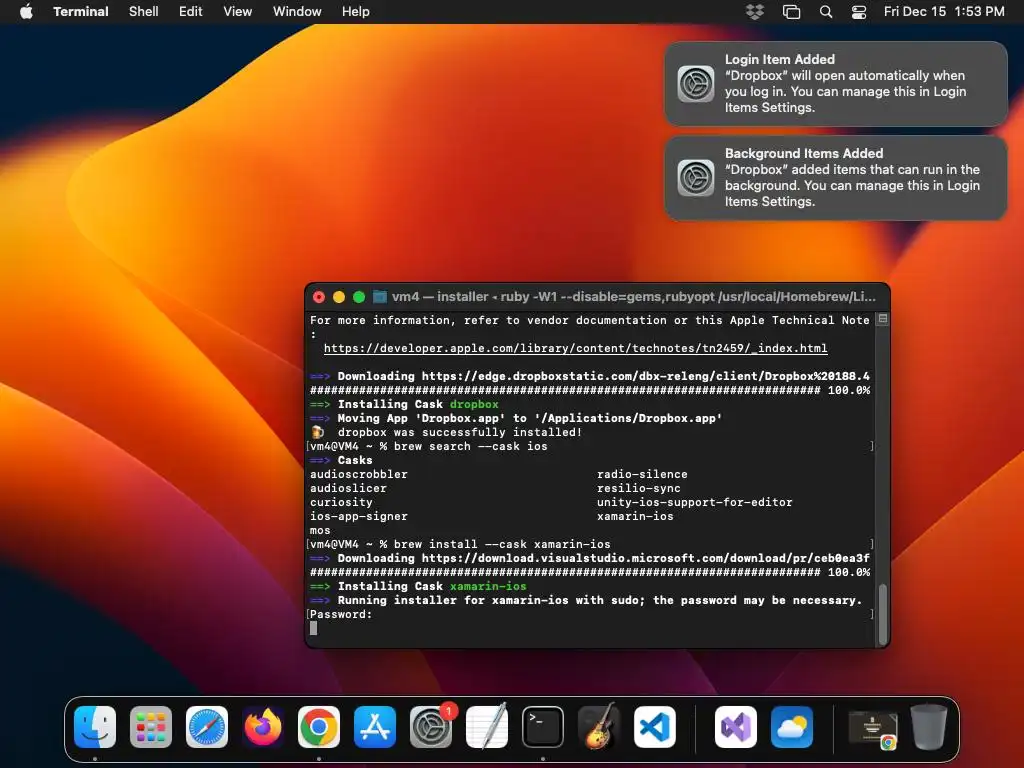Open Visual Studio purple icon in Dock
This screenshot has height=768, width=1024.
[736, 727]
